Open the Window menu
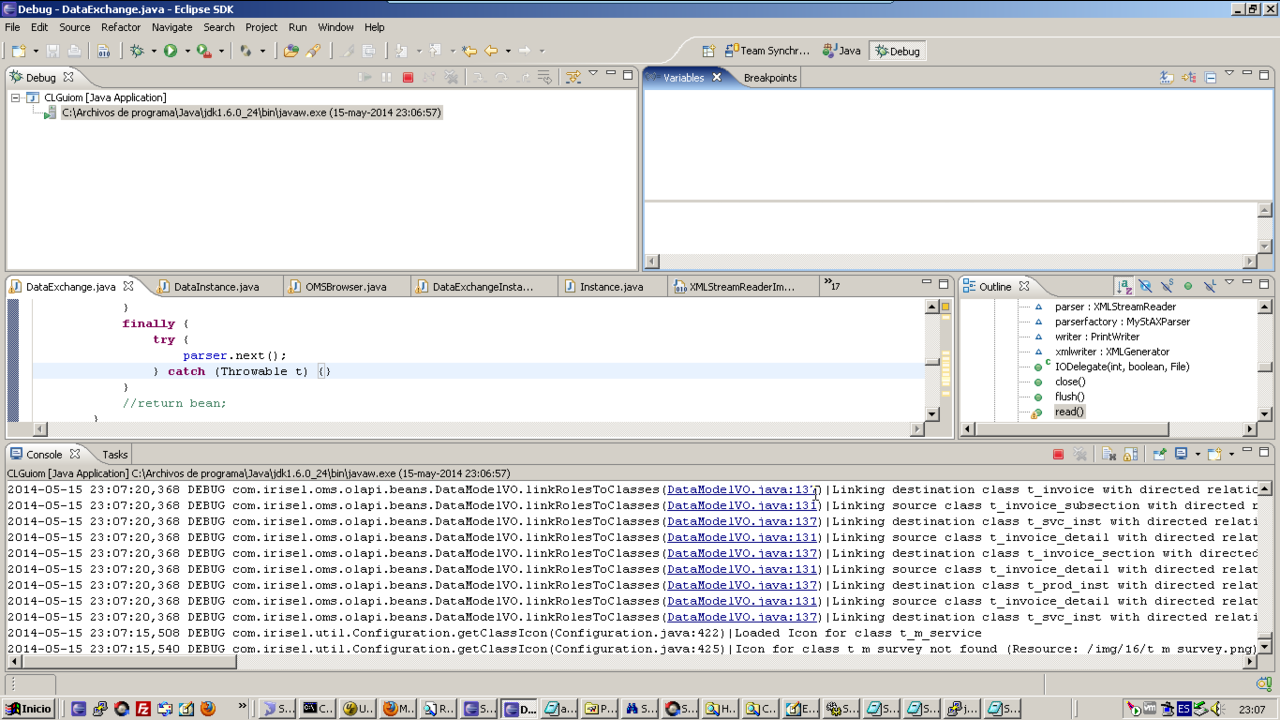The height and width of the screenshot is (720, 1280). [x=335, y=27]
